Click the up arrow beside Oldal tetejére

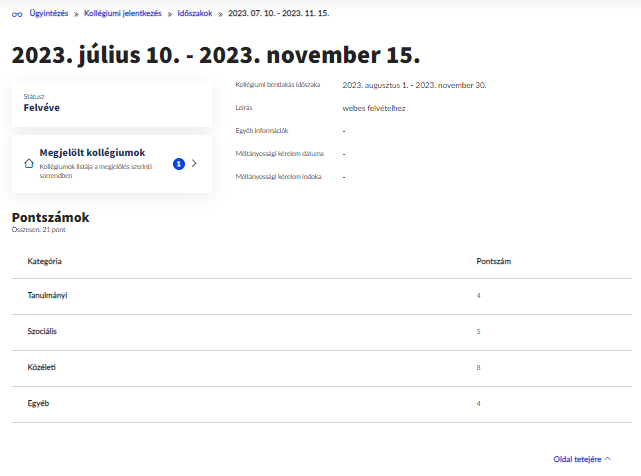(608, 459)
